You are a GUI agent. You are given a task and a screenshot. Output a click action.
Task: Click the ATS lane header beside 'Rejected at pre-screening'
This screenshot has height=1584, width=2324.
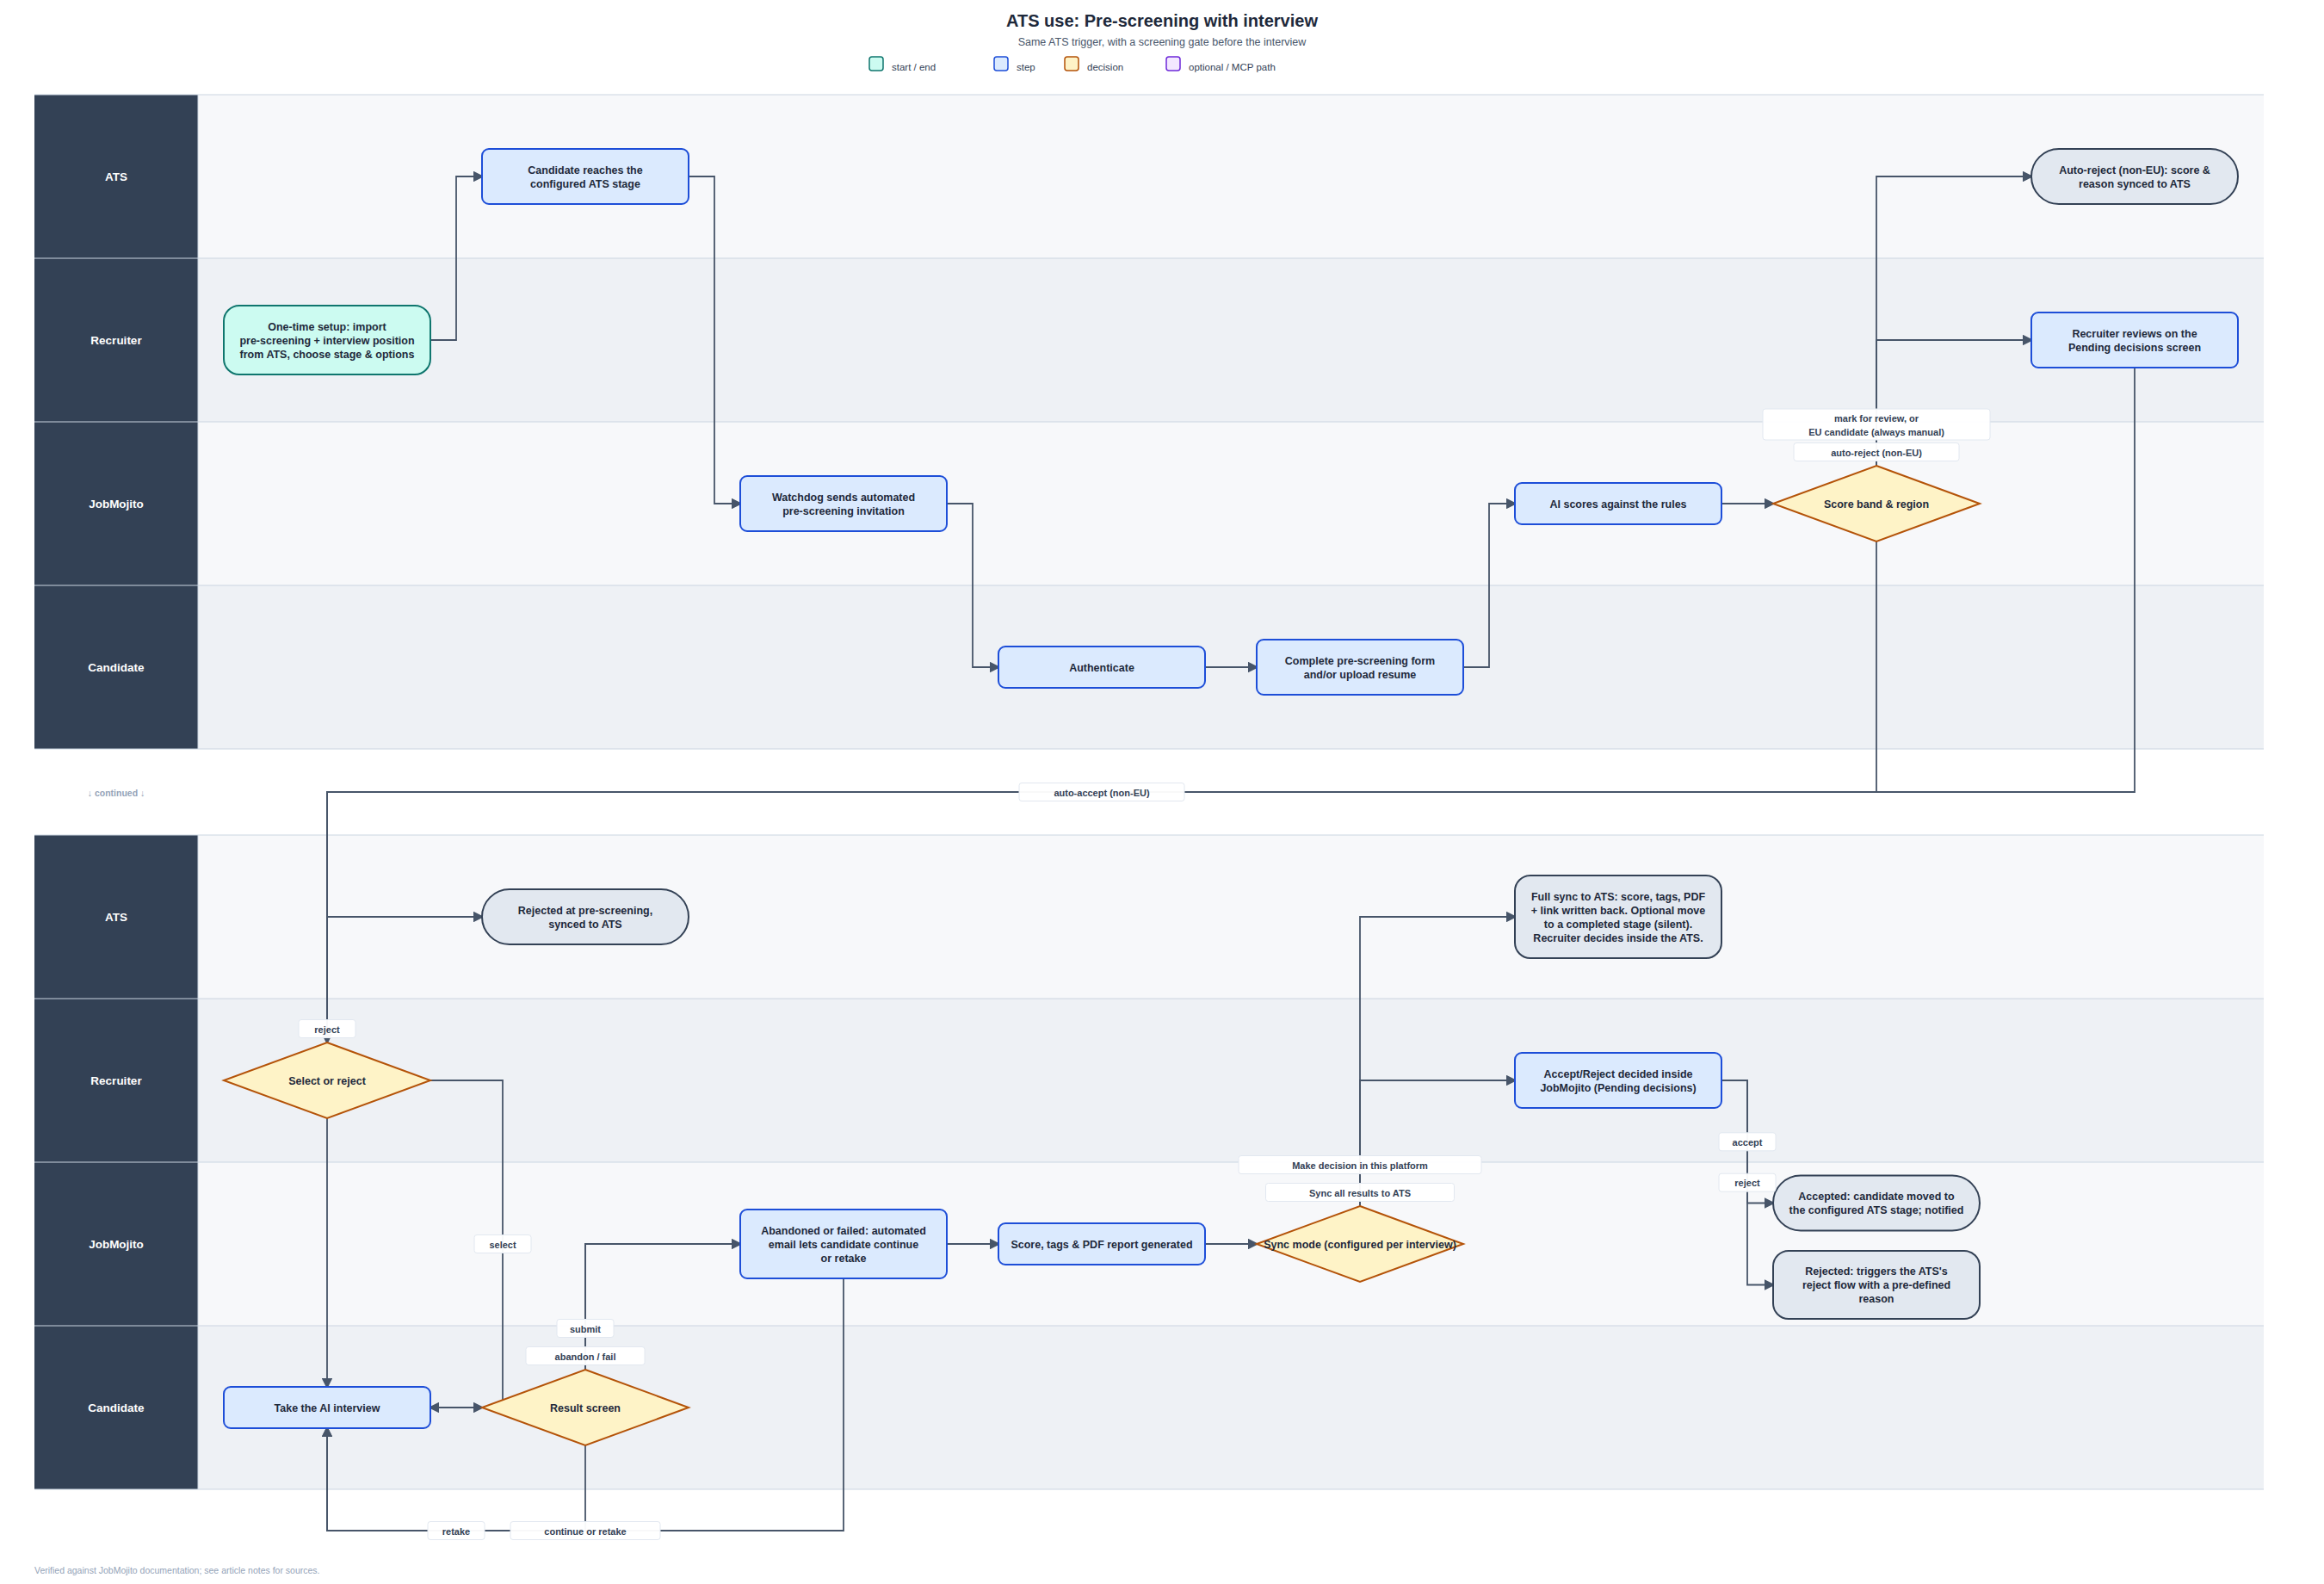click(116, 917)
